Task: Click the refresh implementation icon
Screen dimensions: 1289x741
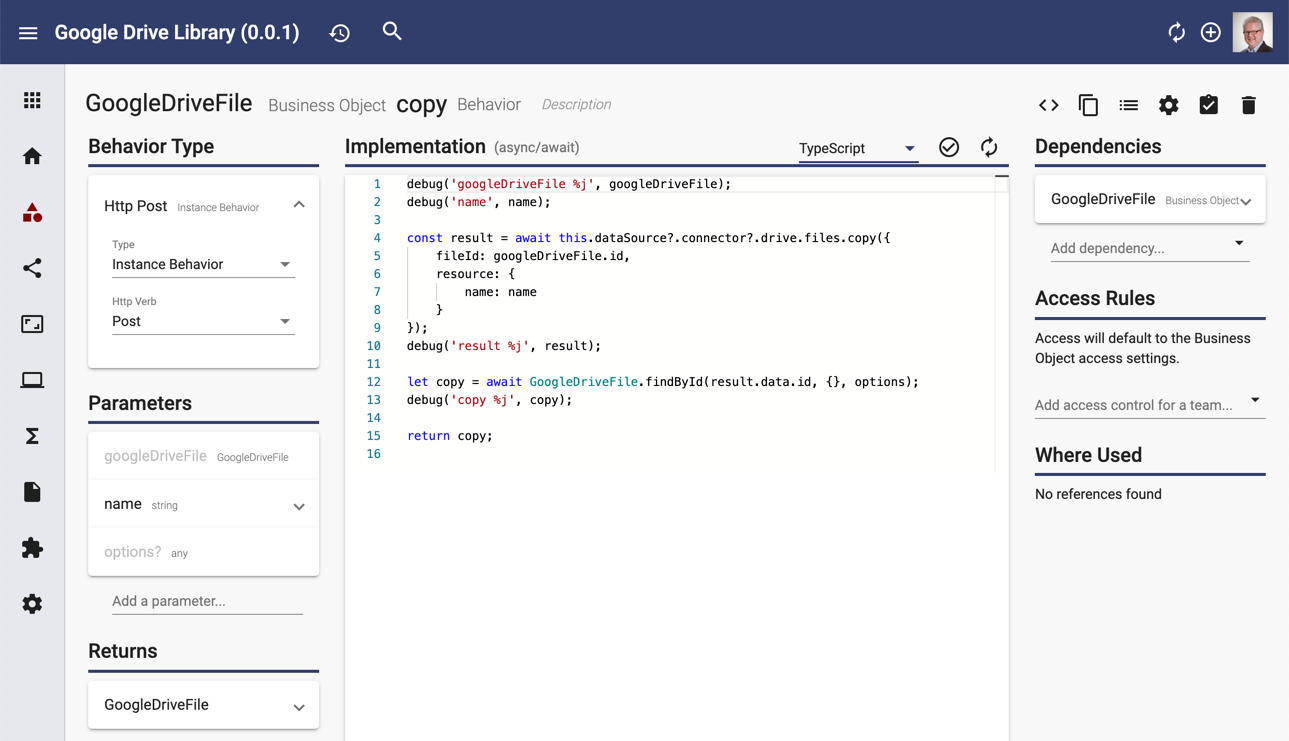Action: [x=989, y=148]
